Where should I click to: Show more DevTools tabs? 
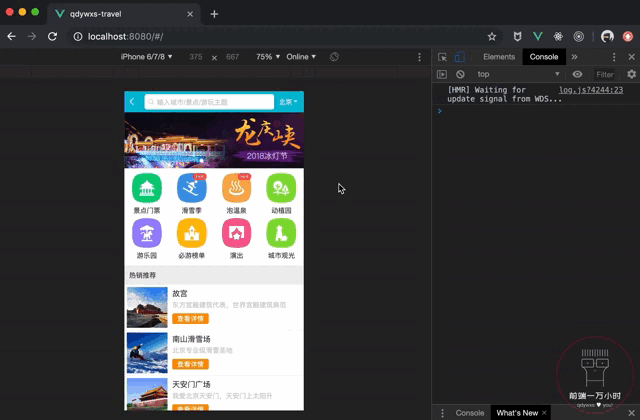tap(574, 57)
